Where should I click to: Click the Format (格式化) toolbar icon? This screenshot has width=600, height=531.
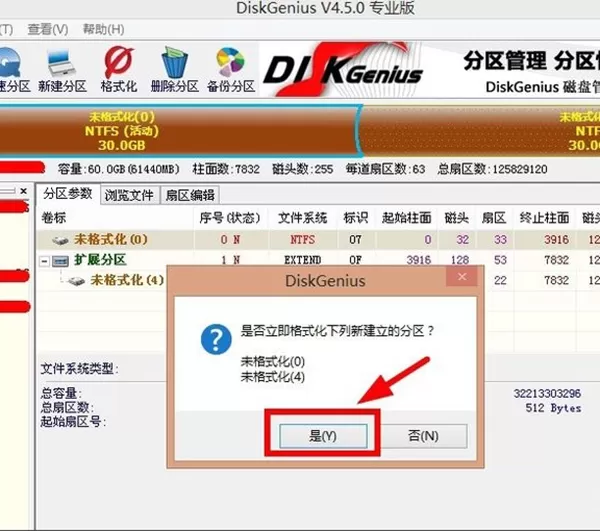coord(119,70)
